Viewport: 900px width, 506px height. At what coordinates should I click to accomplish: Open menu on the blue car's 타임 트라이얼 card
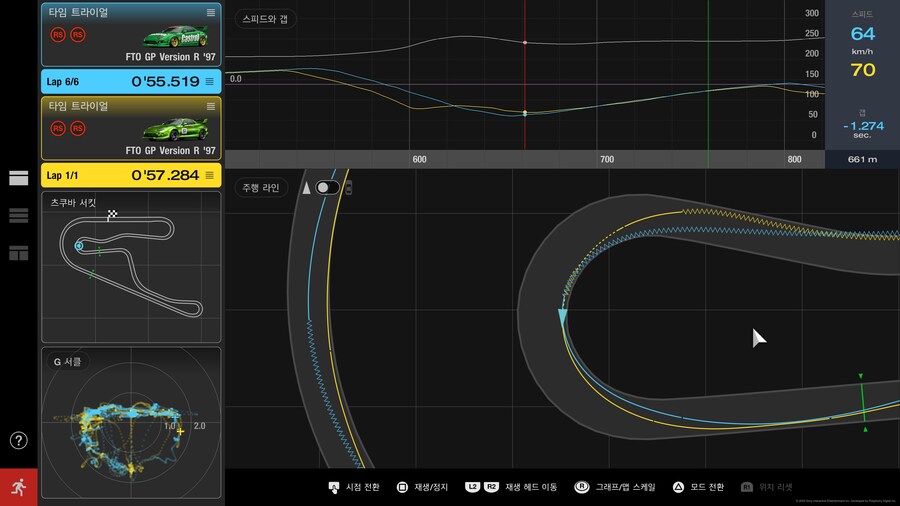[x=210, y=12]
